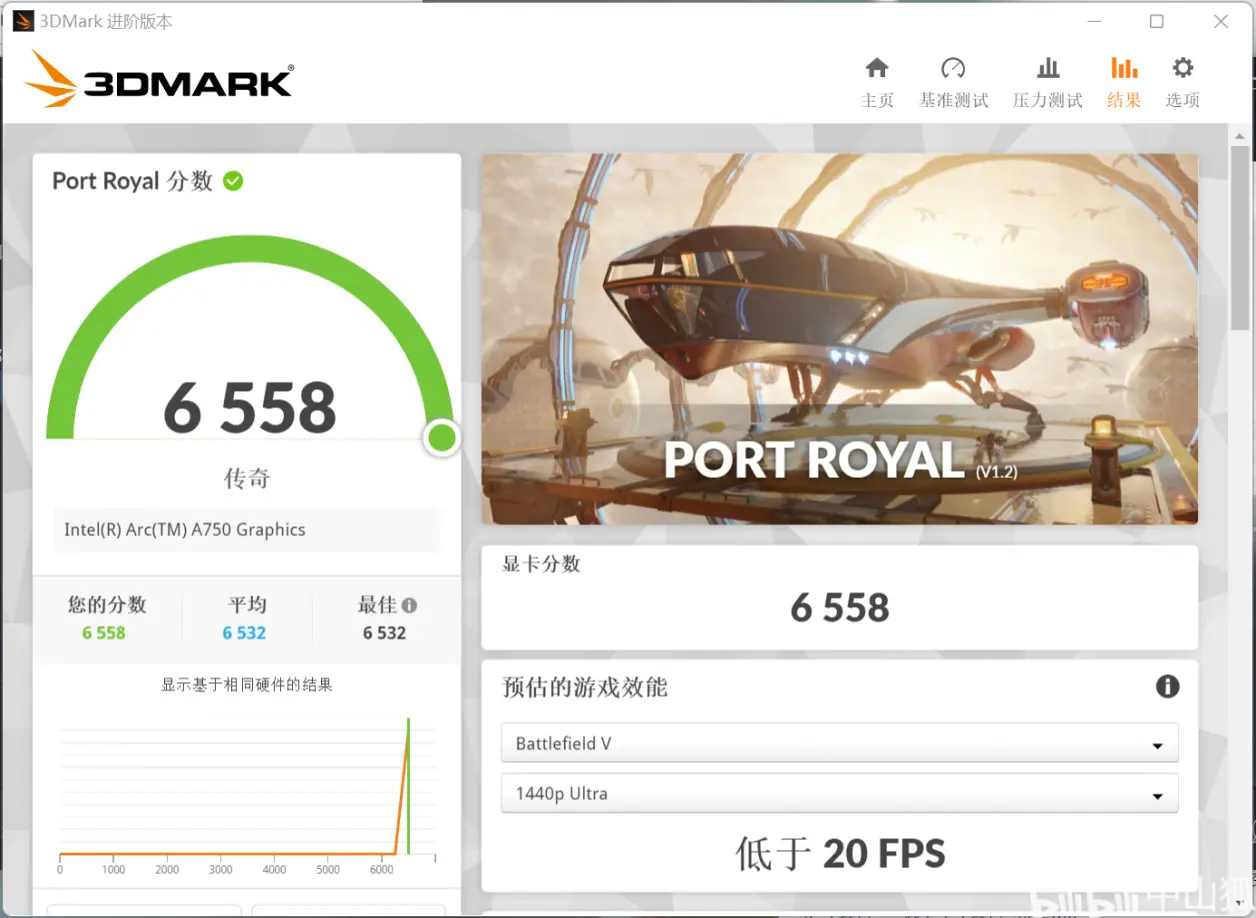1256x918 pixels.
Task: Click the 显示基于相同硬件的结果 caption
Action: [247, 685]
